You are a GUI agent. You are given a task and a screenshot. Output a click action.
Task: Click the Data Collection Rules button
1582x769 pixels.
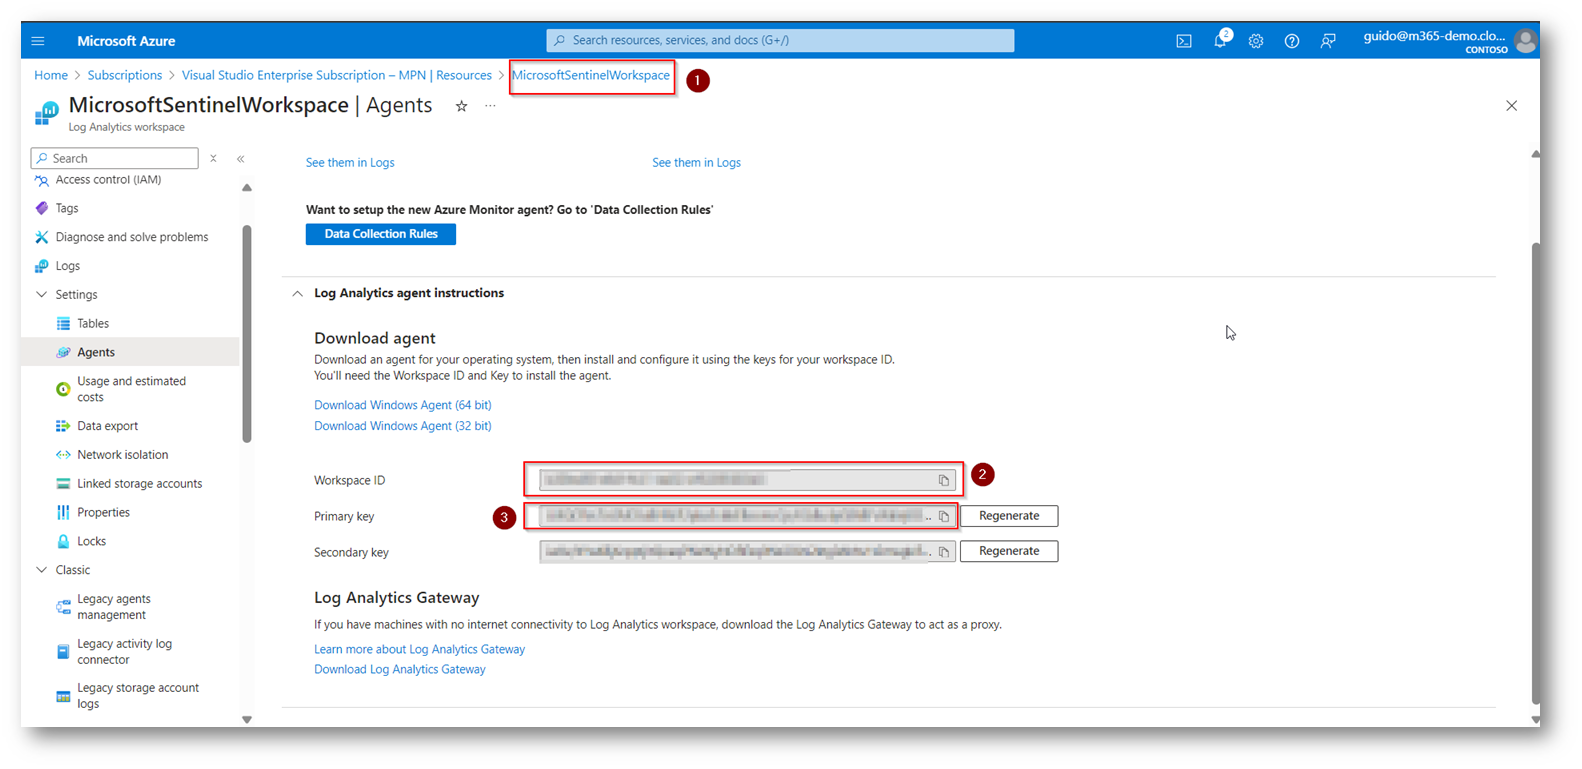pyautogui.click(x=381, y=234)
